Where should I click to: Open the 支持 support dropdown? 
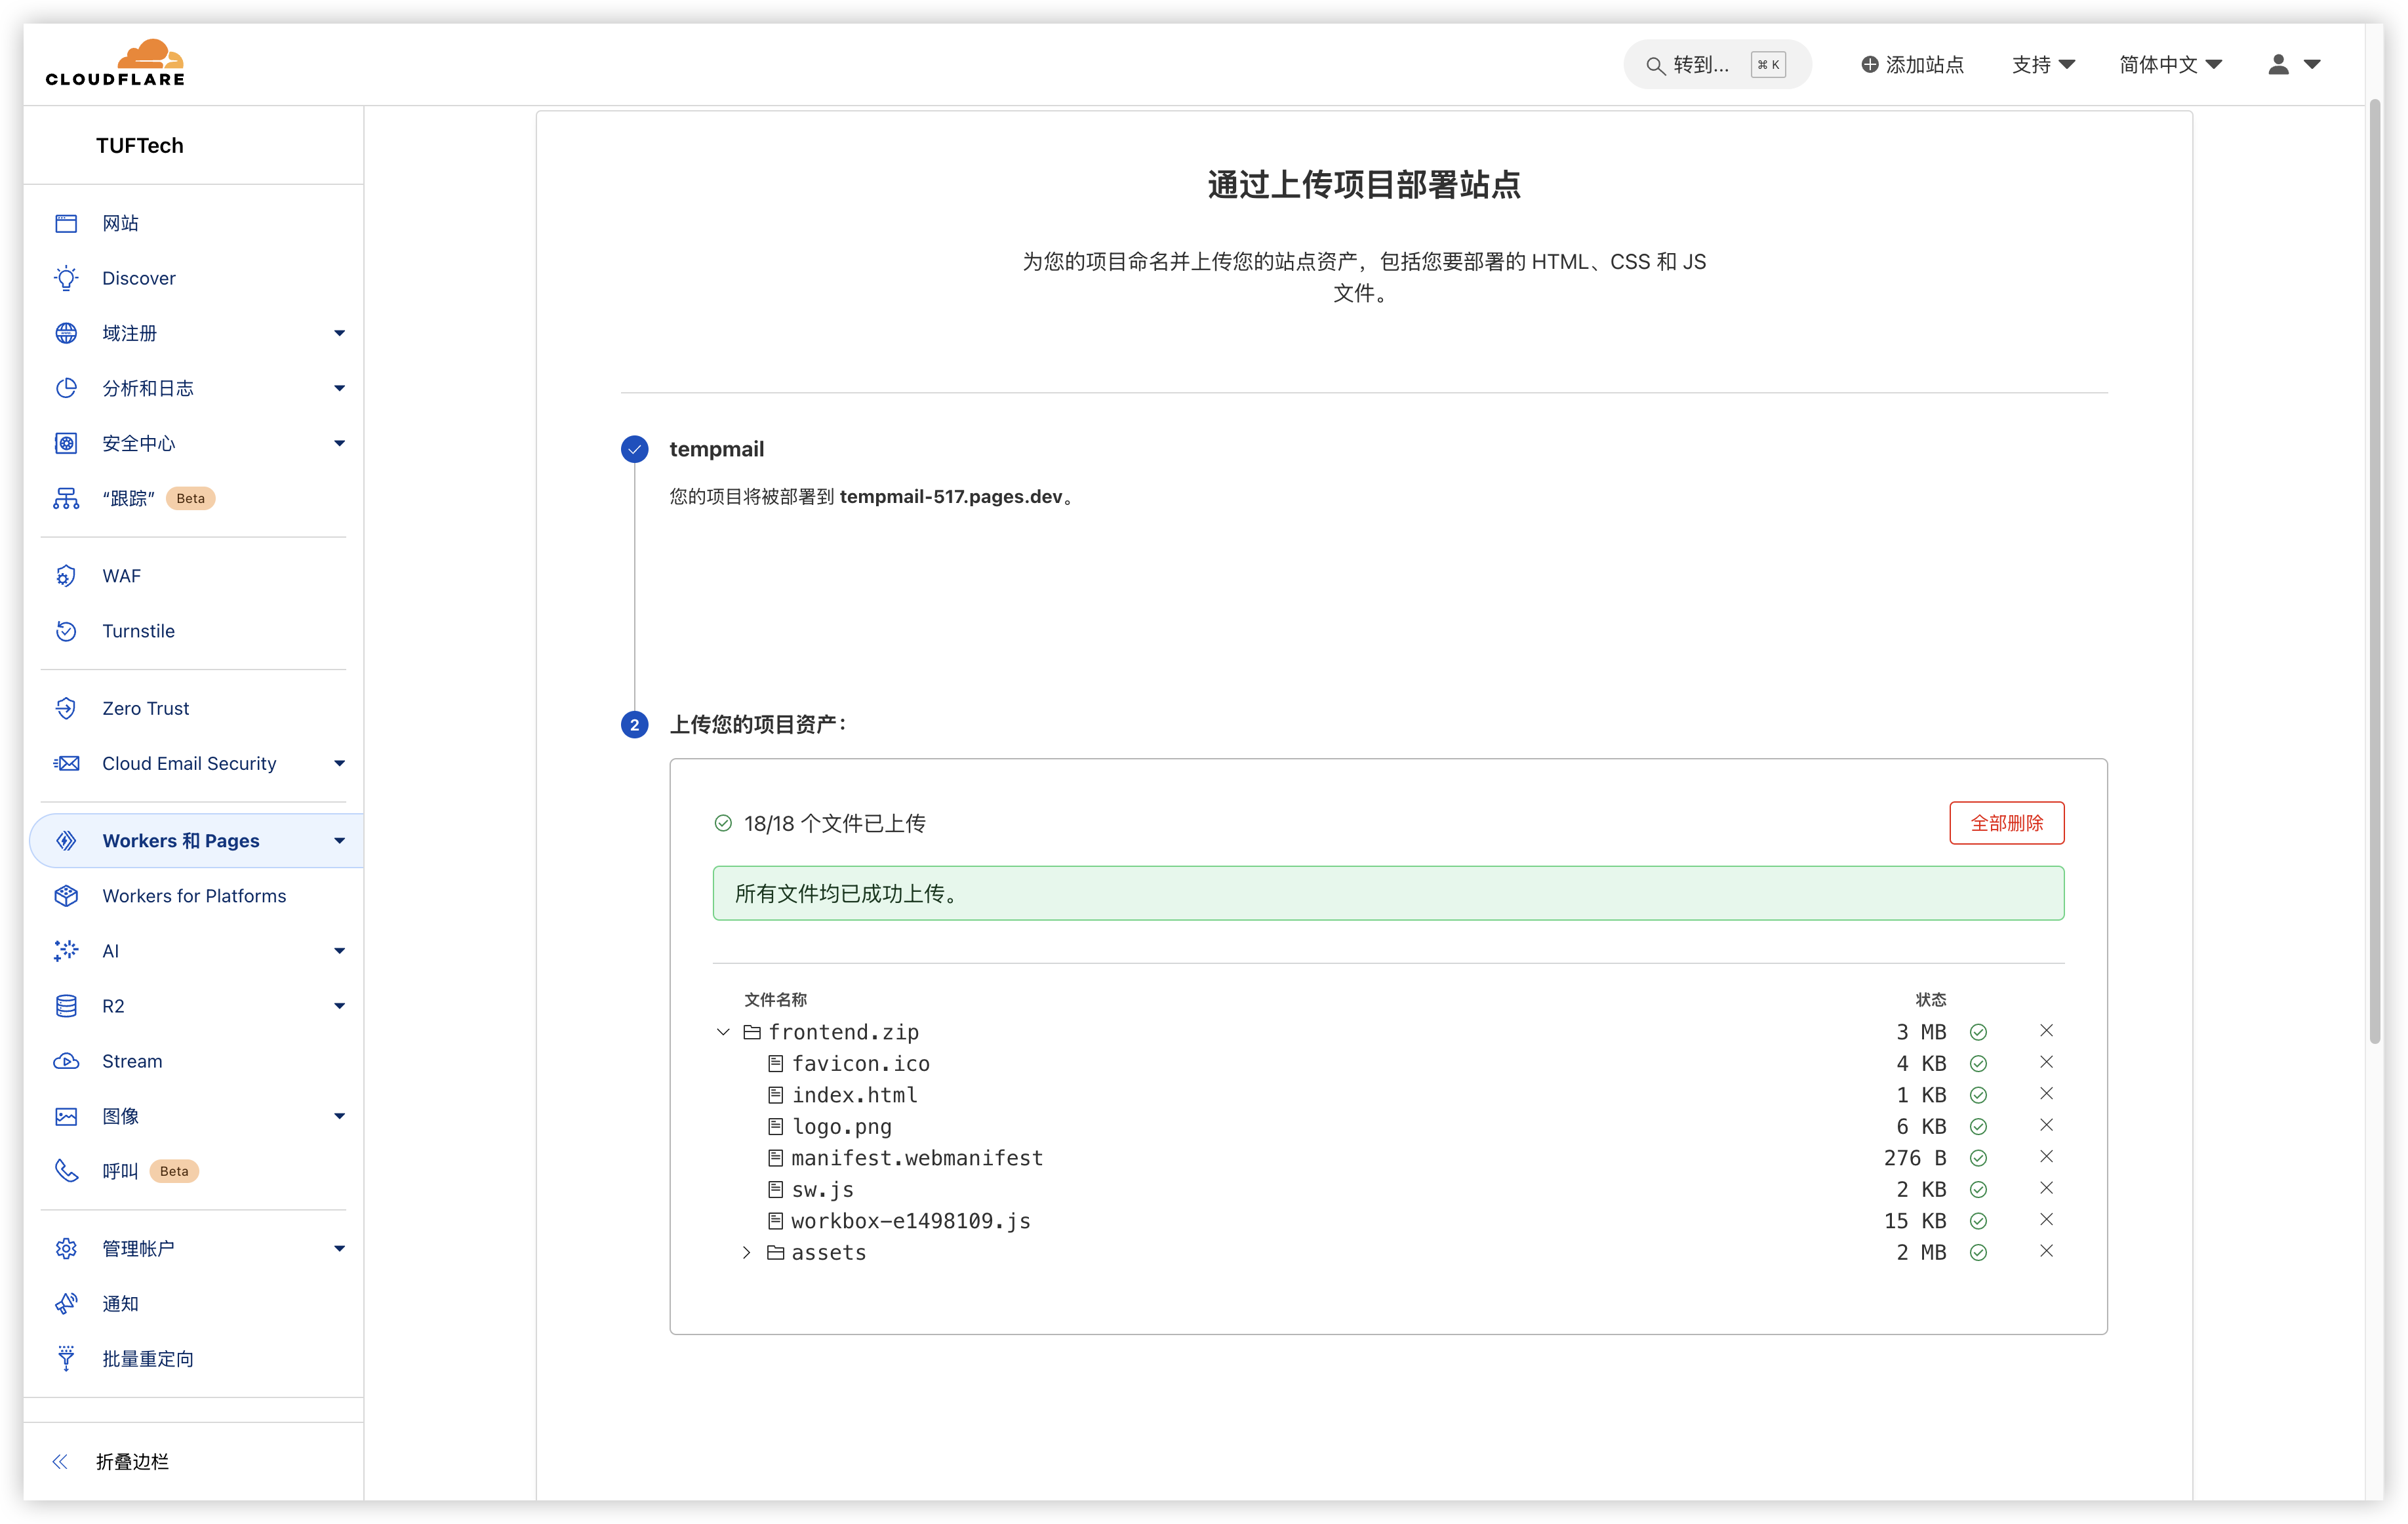(x=2043, y=64)
